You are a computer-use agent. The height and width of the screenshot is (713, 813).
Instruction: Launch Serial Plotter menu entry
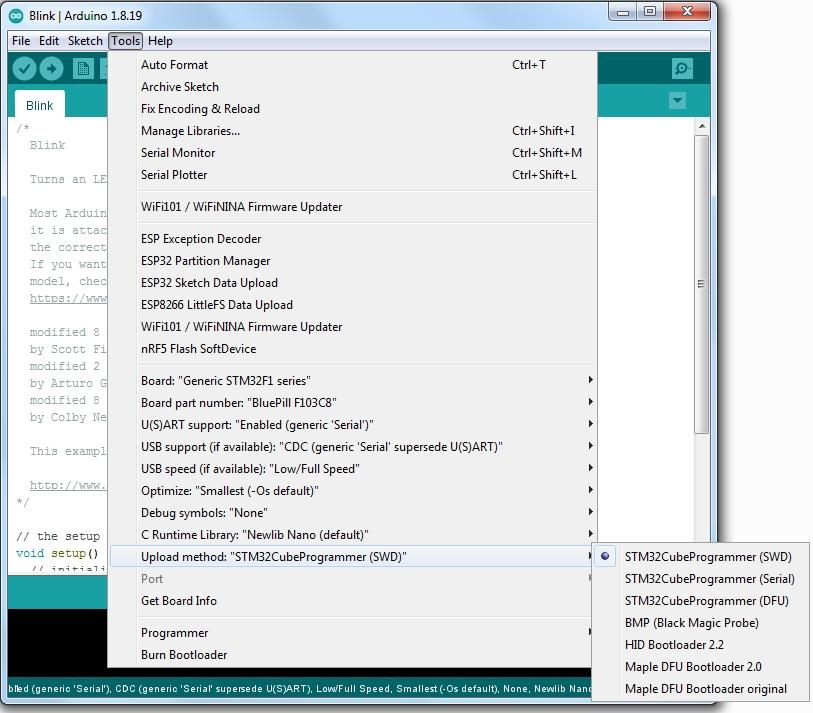click(353, 175)
